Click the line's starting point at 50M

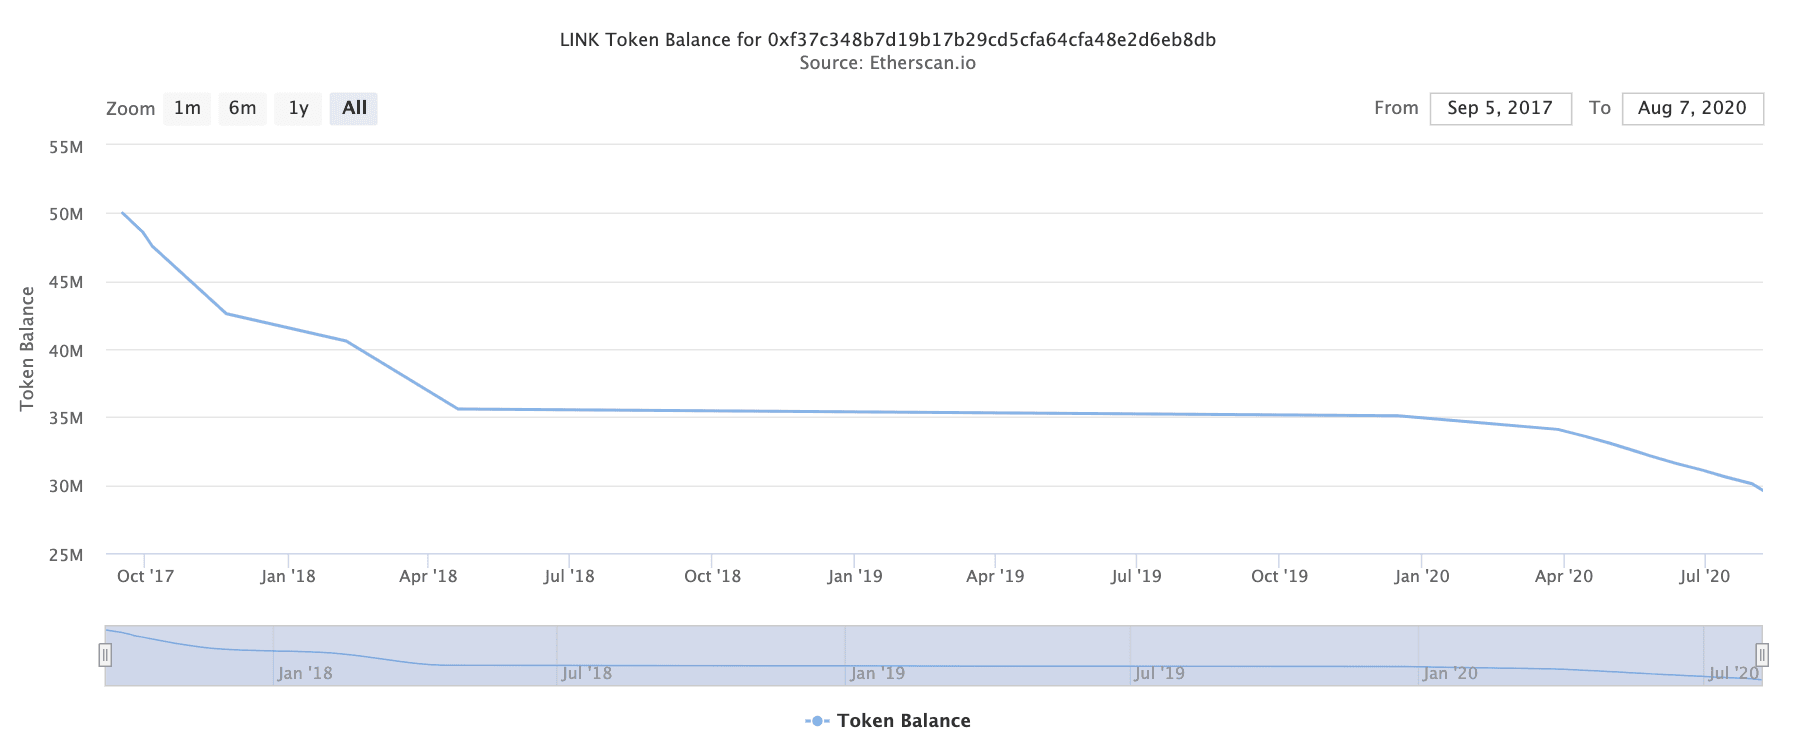122,213
